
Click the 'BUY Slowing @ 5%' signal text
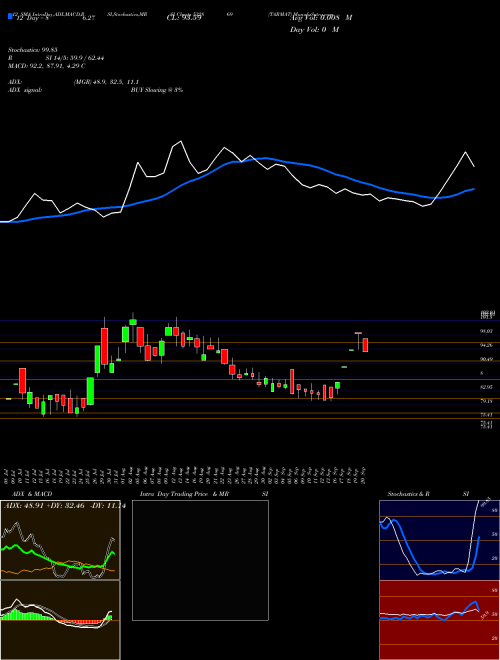[x=157, y=90]
